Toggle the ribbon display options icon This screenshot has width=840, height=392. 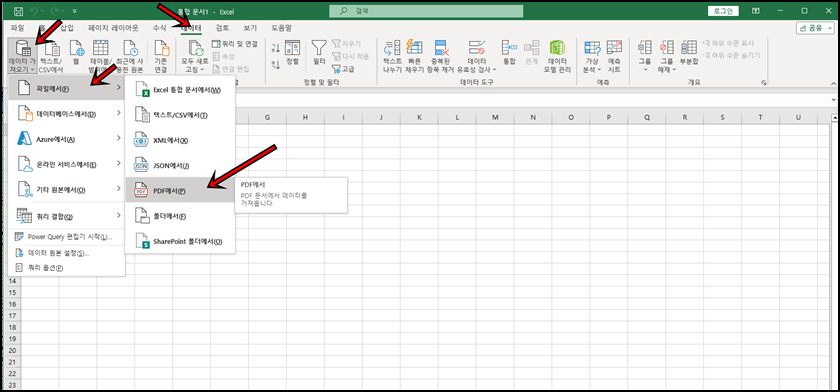click(x=755, y=11)
